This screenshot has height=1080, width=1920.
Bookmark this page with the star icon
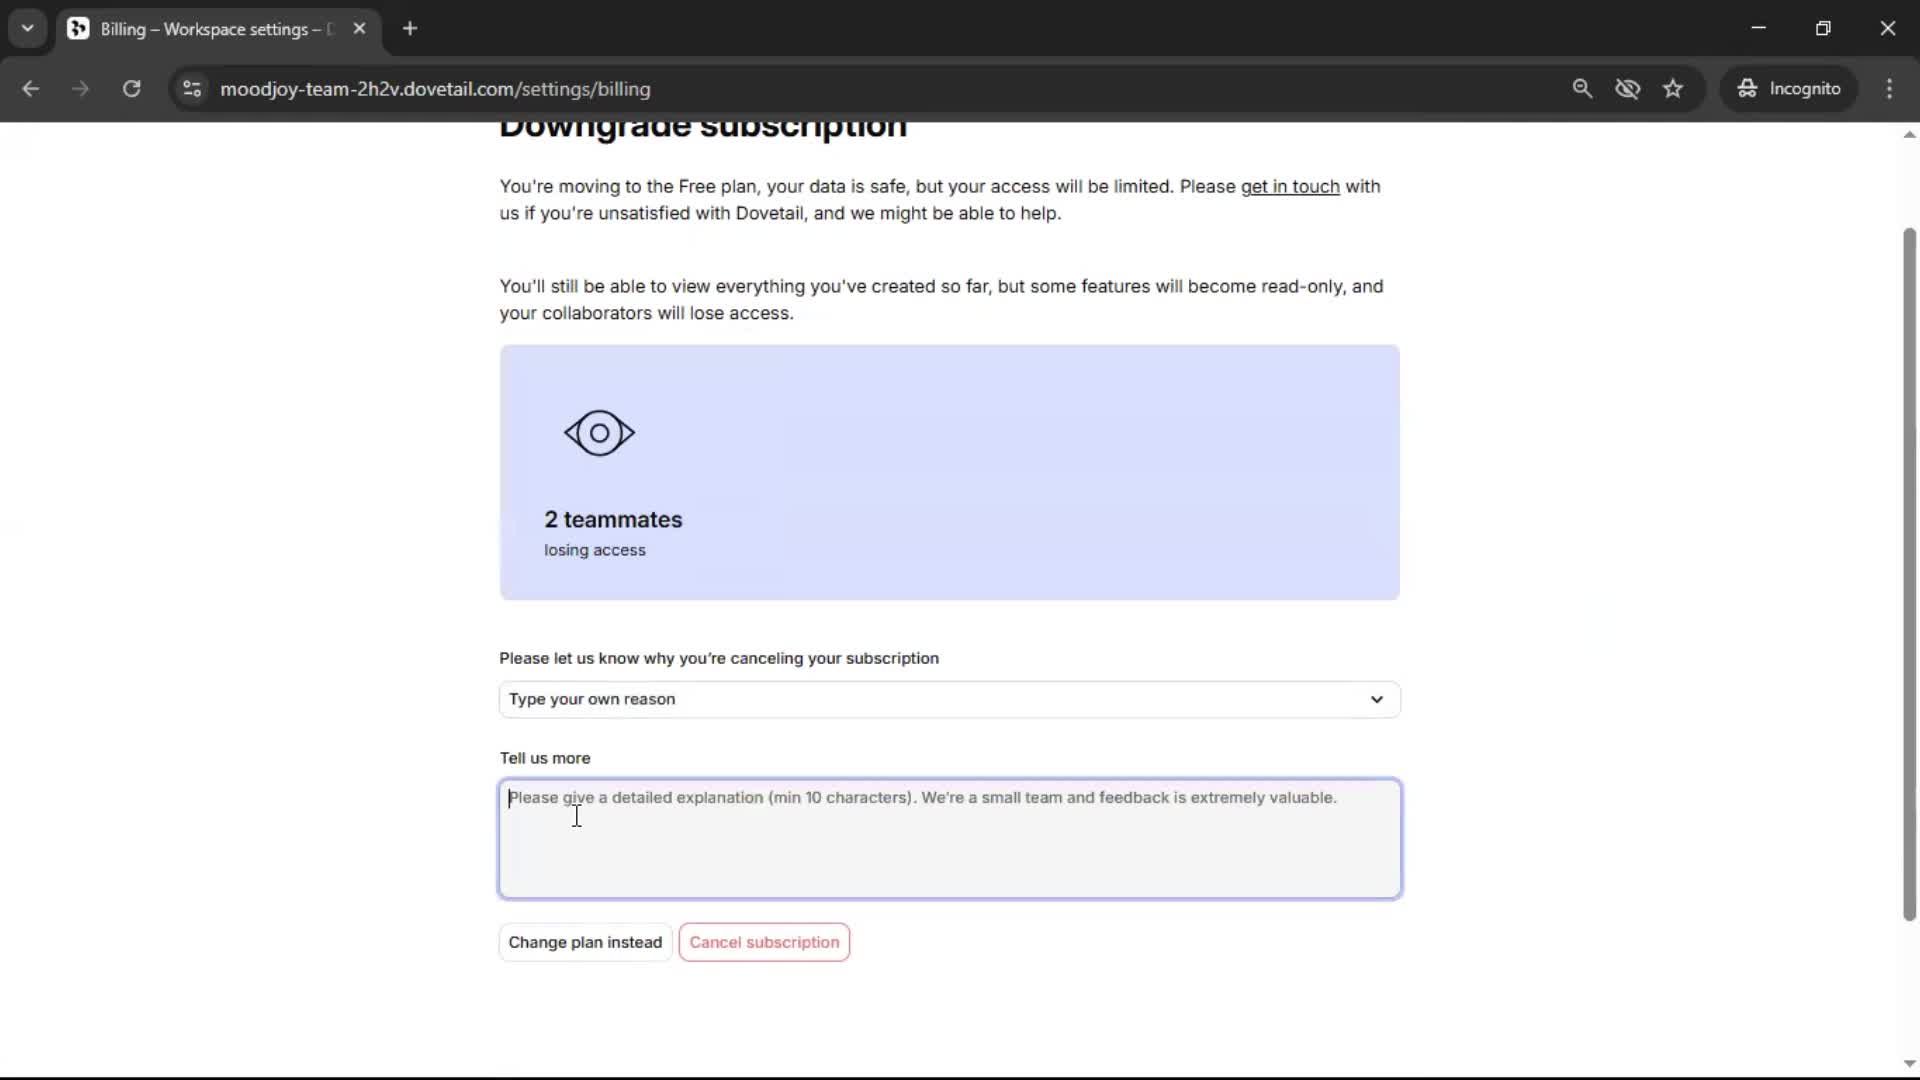point(1673,89)
